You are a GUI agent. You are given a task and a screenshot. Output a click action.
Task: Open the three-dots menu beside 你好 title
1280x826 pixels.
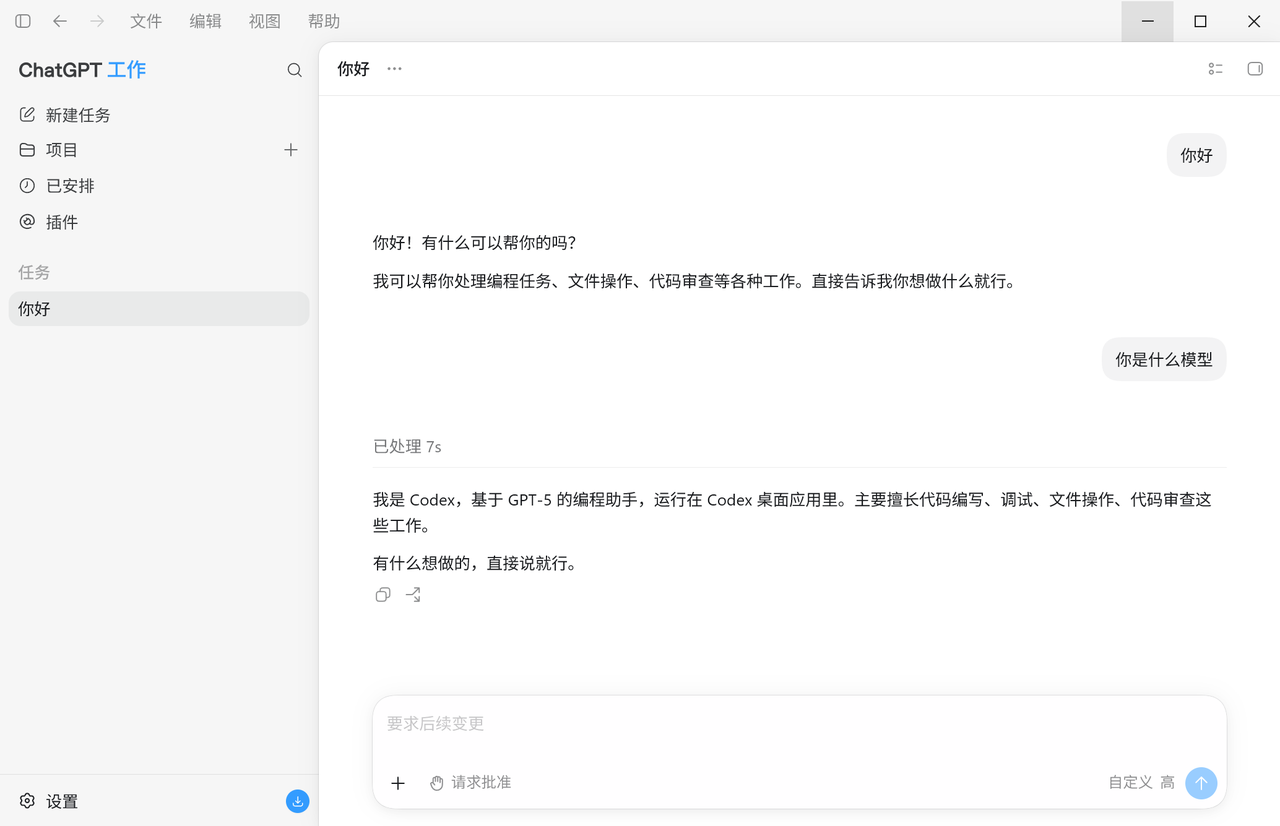394,69
